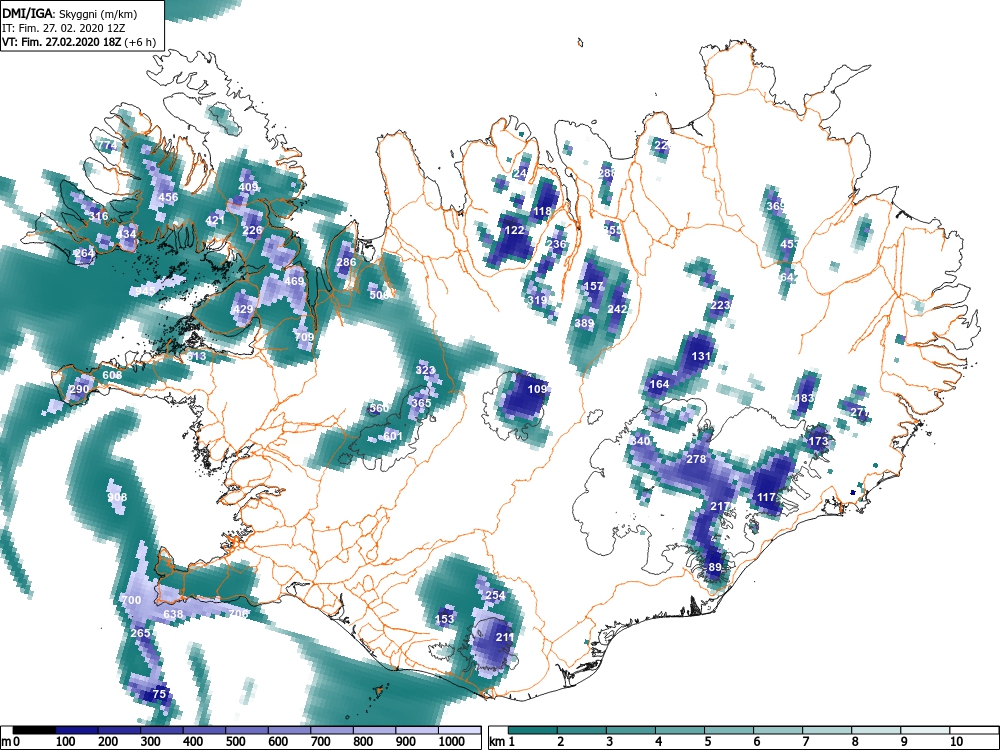Select the map label '223'
1000x750 pixels.
(x=720, y=305)
